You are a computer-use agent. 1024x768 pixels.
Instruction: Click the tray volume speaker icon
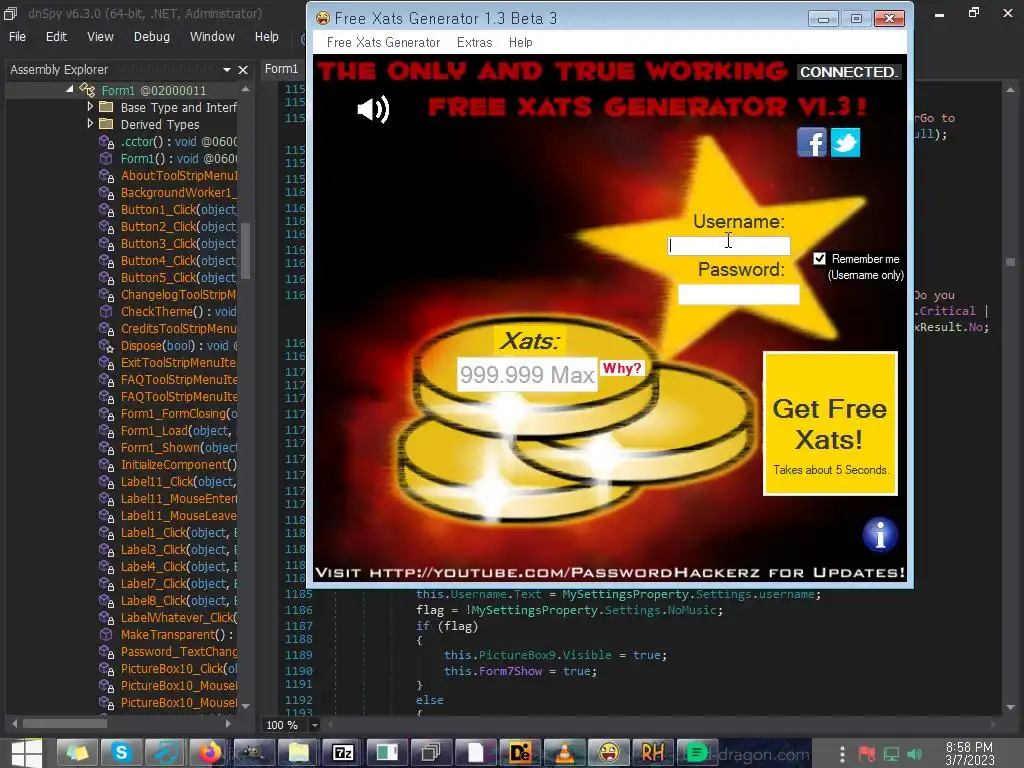[915, 754]
